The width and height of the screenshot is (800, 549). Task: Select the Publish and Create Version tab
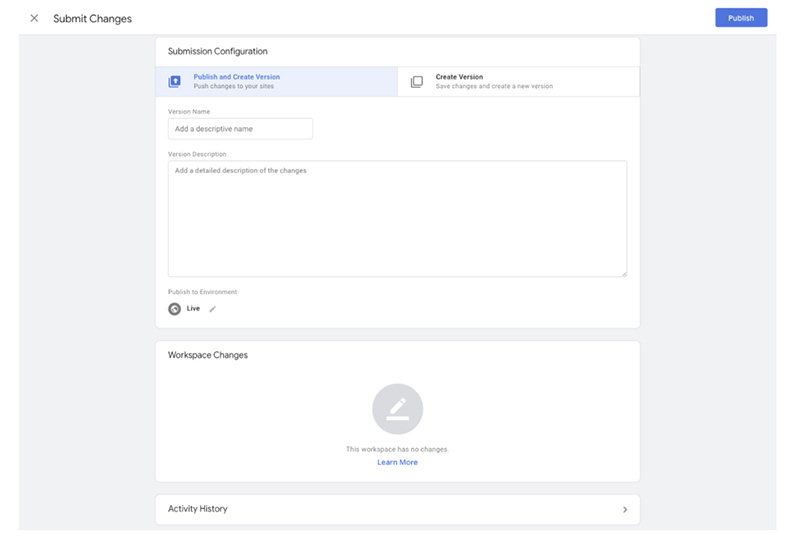point(277,82)
